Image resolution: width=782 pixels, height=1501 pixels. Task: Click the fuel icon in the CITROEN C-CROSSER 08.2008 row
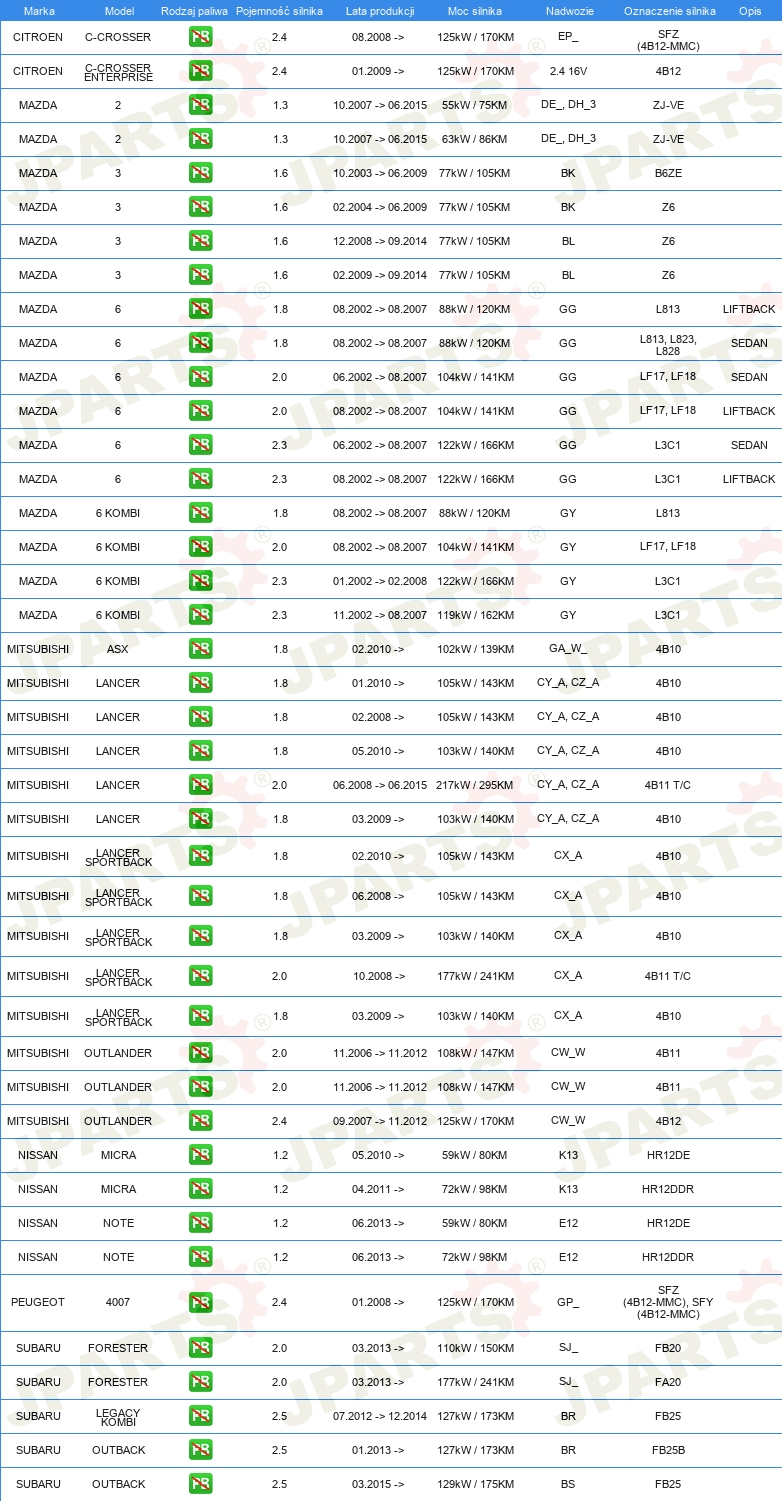click(200, 37)
